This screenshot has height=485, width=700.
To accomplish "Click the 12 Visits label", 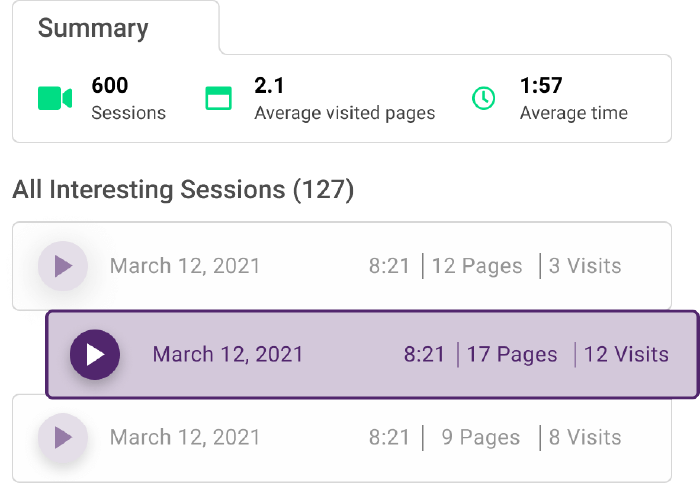I will click(626, 354).
